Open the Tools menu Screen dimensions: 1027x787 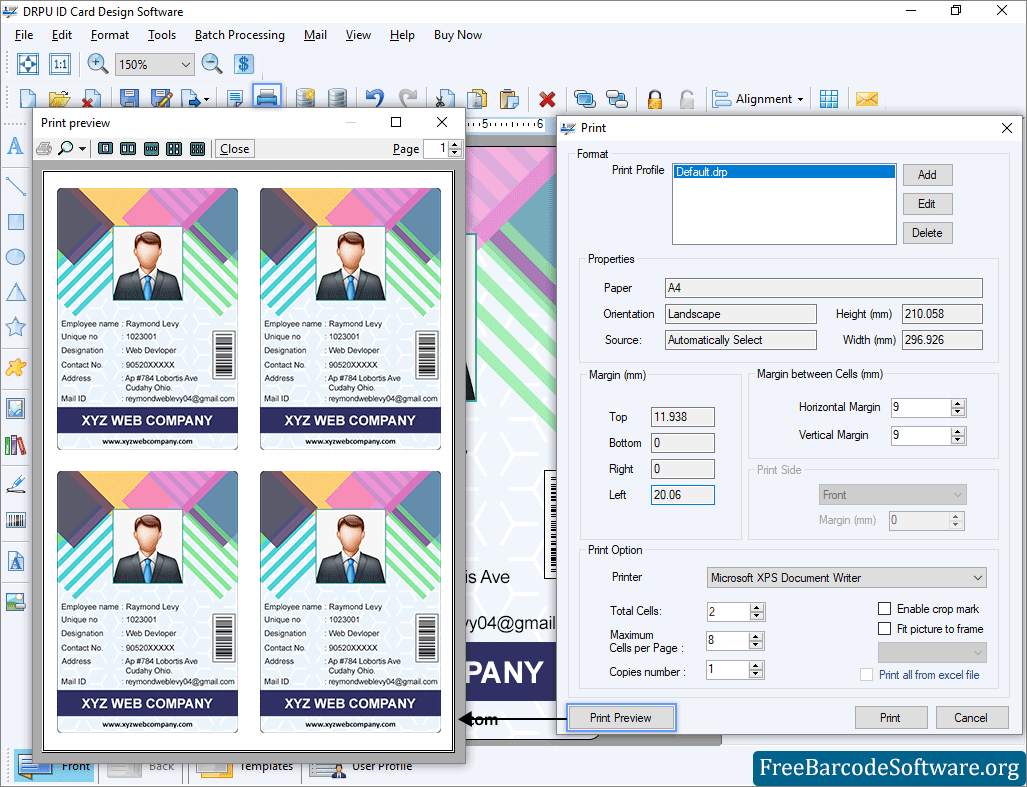point(162,35)
